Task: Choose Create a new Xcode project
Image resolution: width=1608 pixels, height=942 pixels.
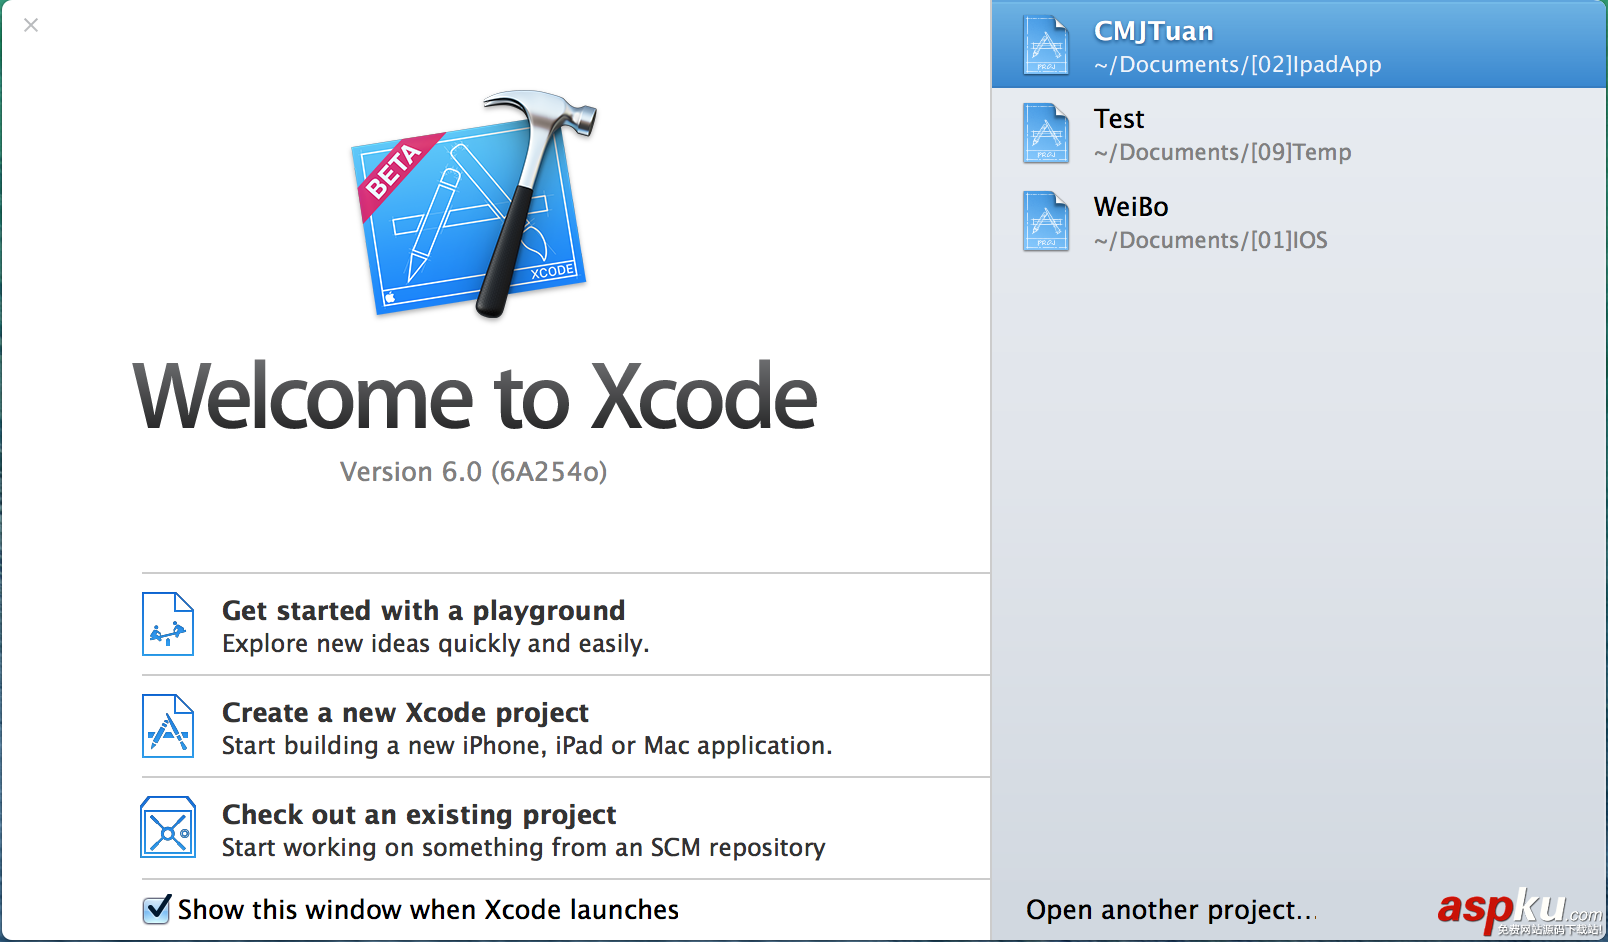Action: coord(405,712)
